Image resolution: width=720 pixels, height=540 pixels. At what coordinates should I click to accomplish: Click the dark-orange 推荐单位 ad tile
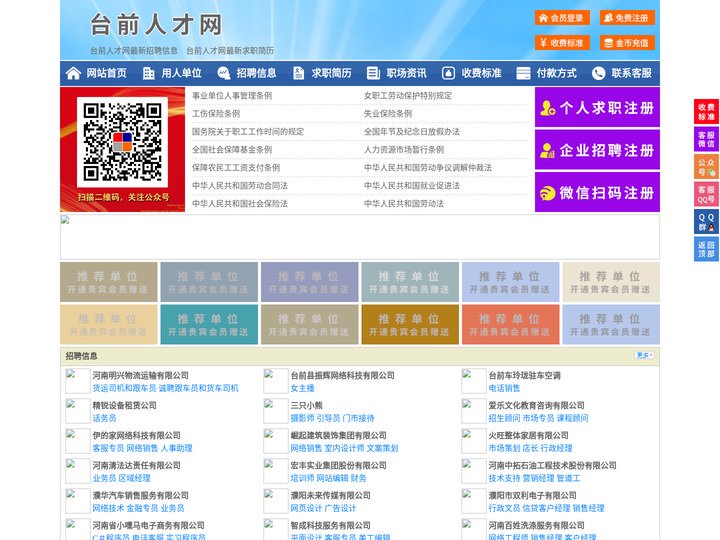(410, 324)
